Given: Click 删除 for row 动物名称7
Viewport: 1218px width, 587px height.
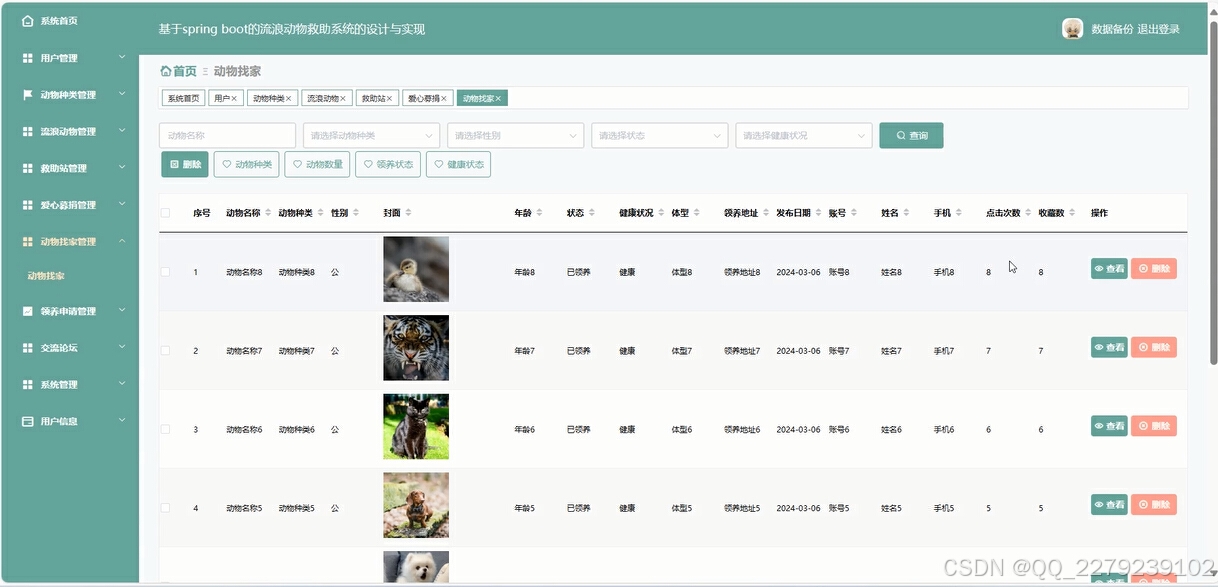Looking at the screenshot, I should click(1154, 347).
